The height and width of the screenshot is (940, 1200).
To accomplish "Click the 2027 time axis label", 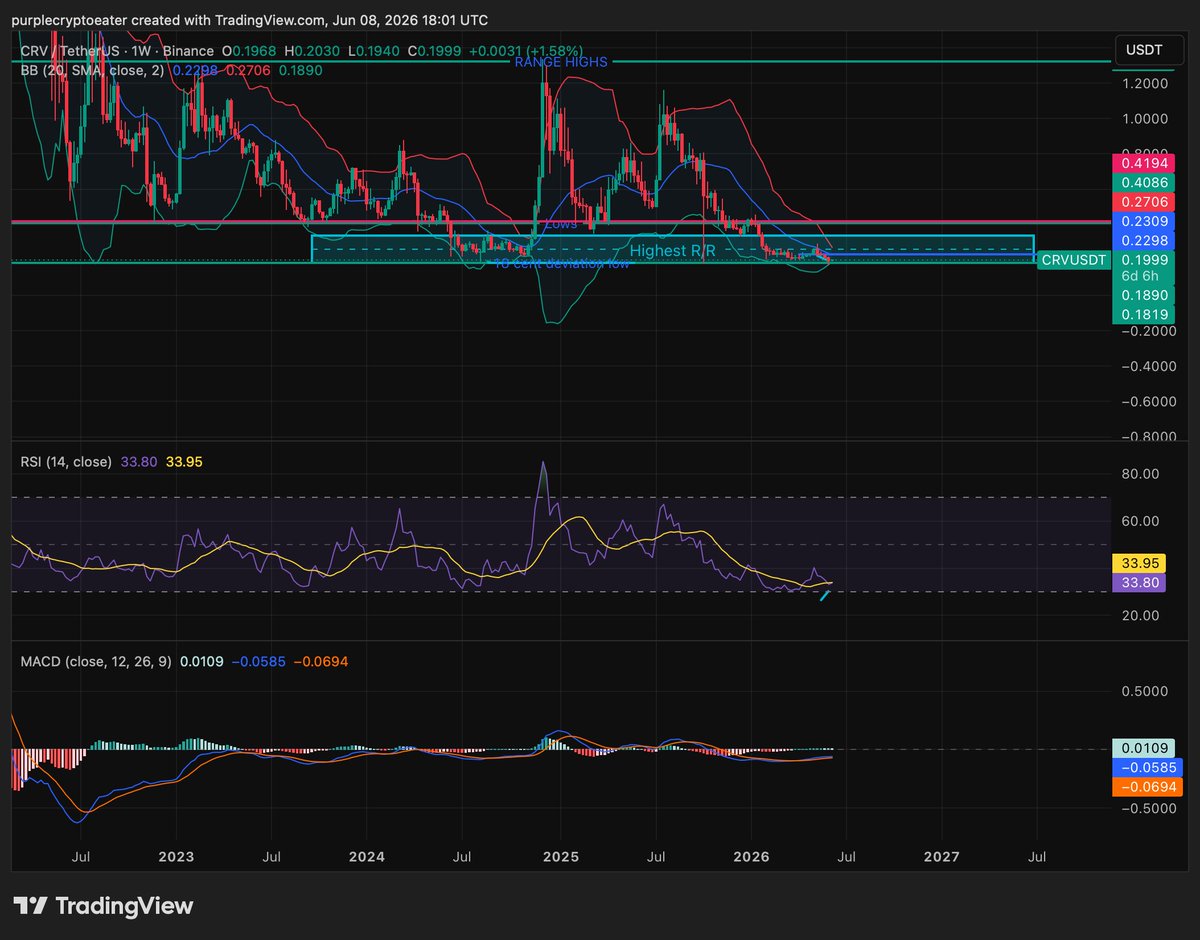I will click(941, 857).
